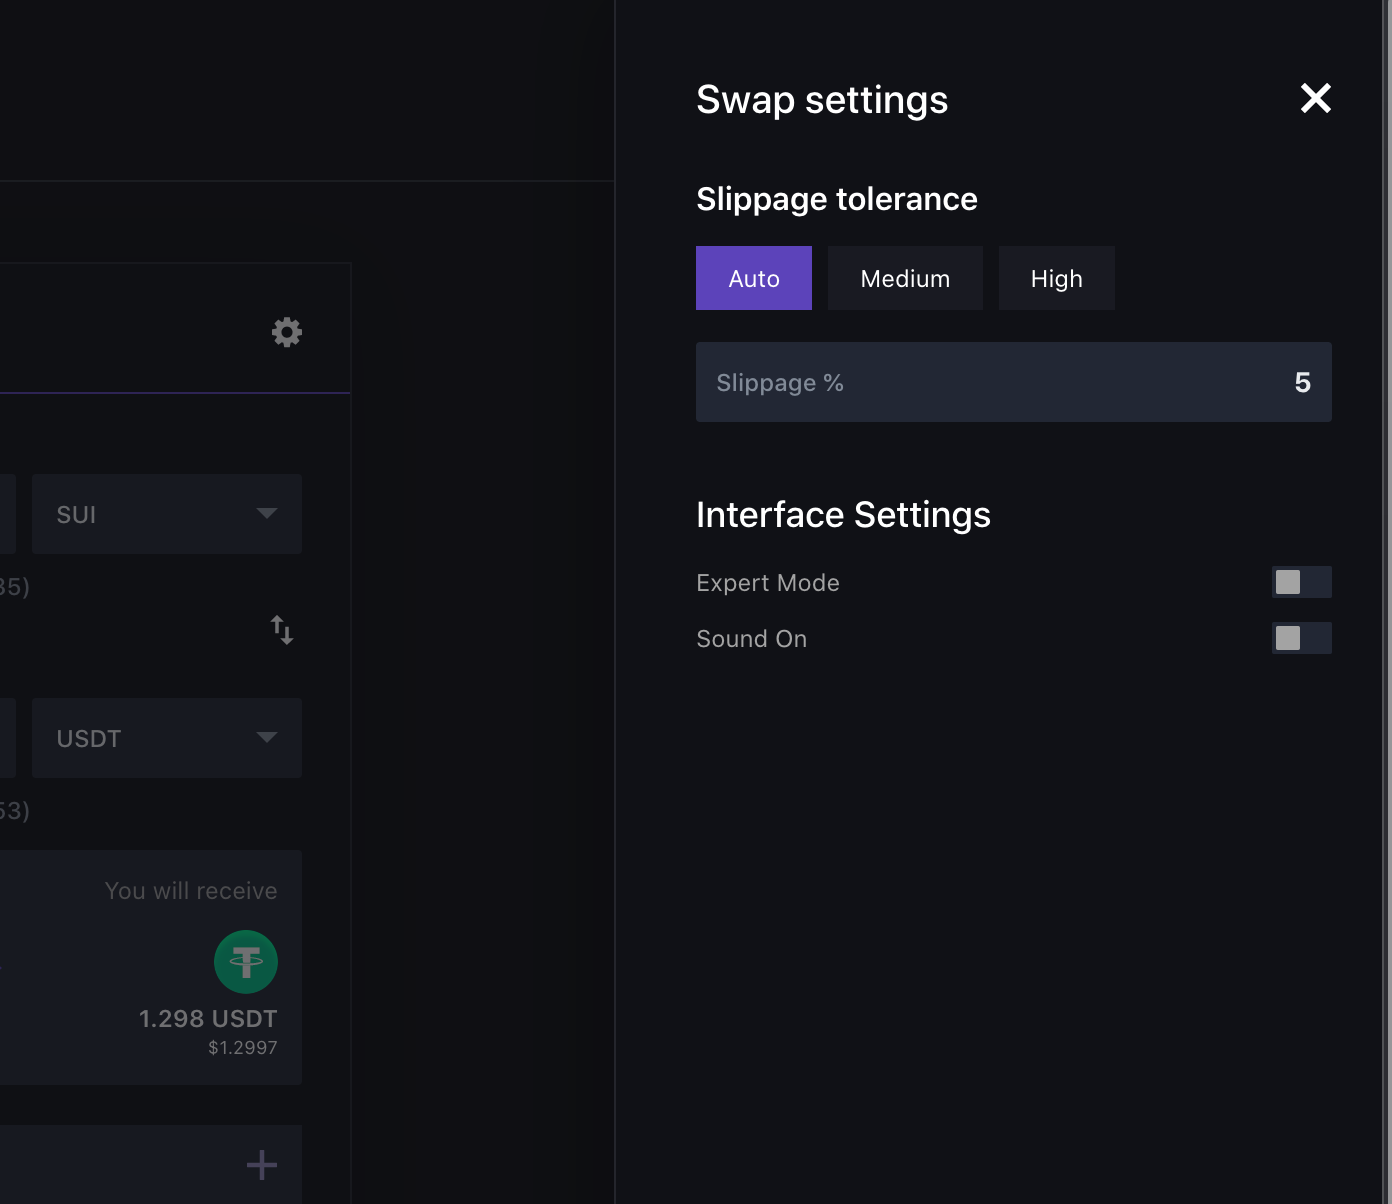The height and width of the screenshot is (1204, 1392).
Task: Open settings with the gear icon
Action: tap(287, 332)
